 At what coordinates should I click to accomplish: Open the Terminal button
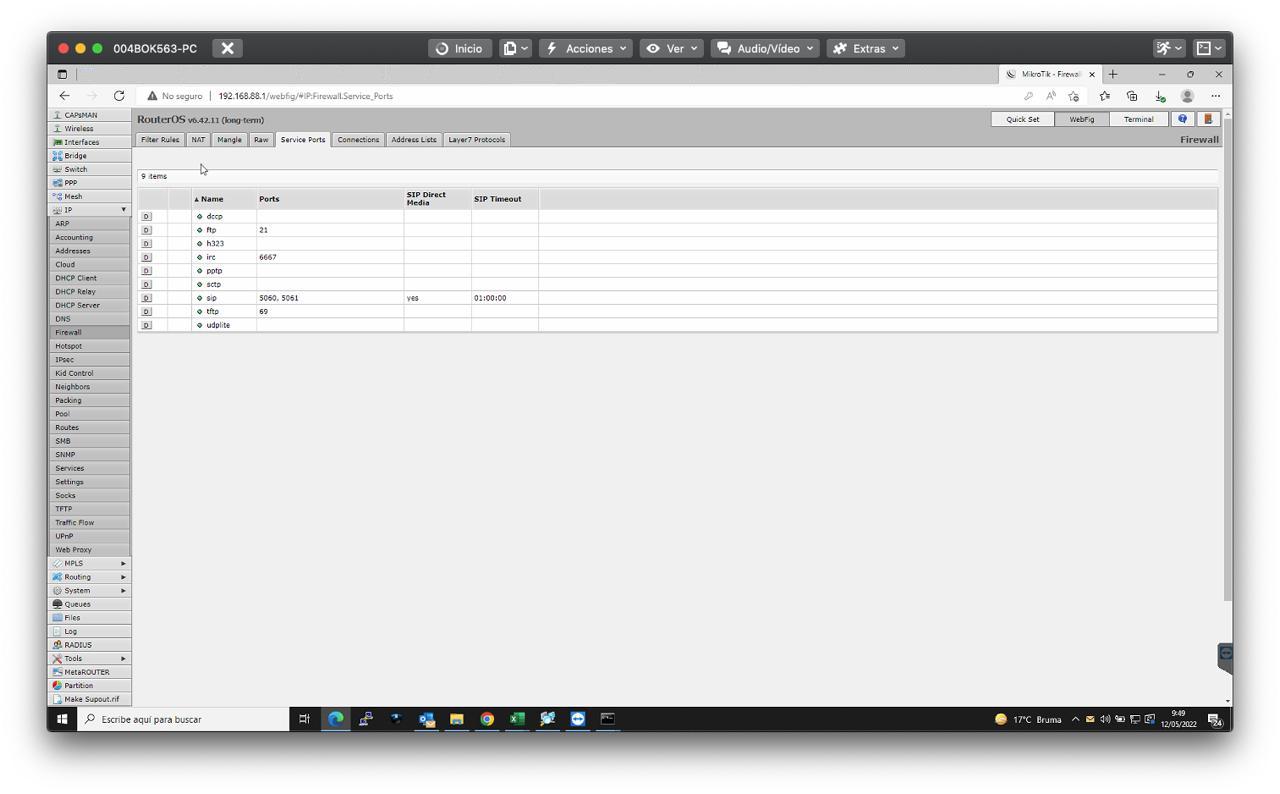1138,119
